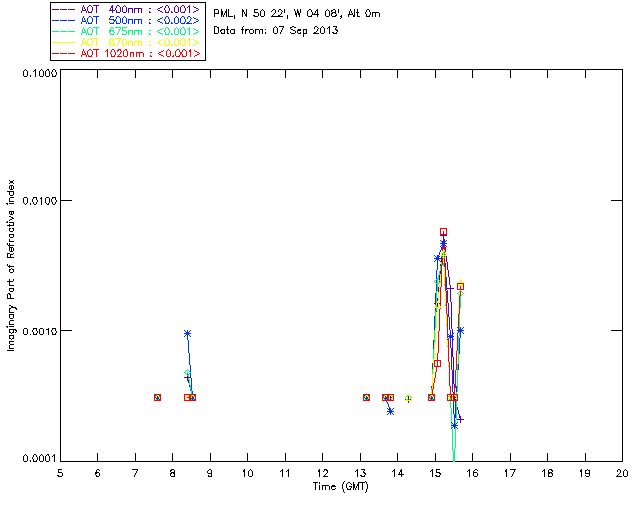Click the AOT 400nm legend entry
Screen dimensions: 640x512
click(x=127, y=9)
